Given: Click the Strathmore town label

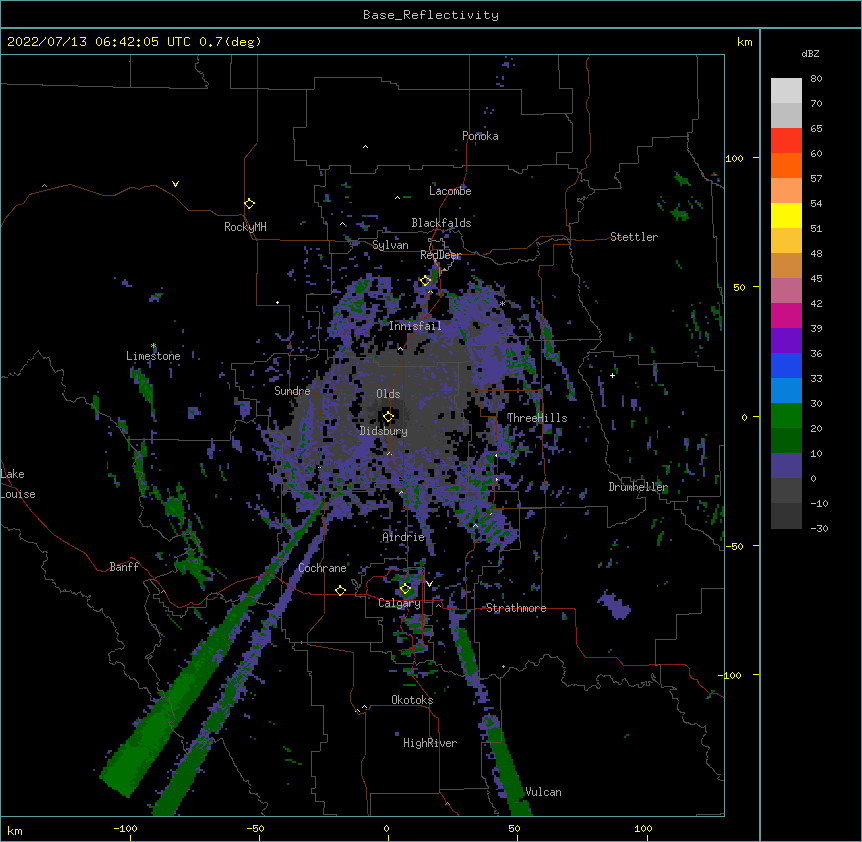Looking at the screenshot, I should 516,608.
